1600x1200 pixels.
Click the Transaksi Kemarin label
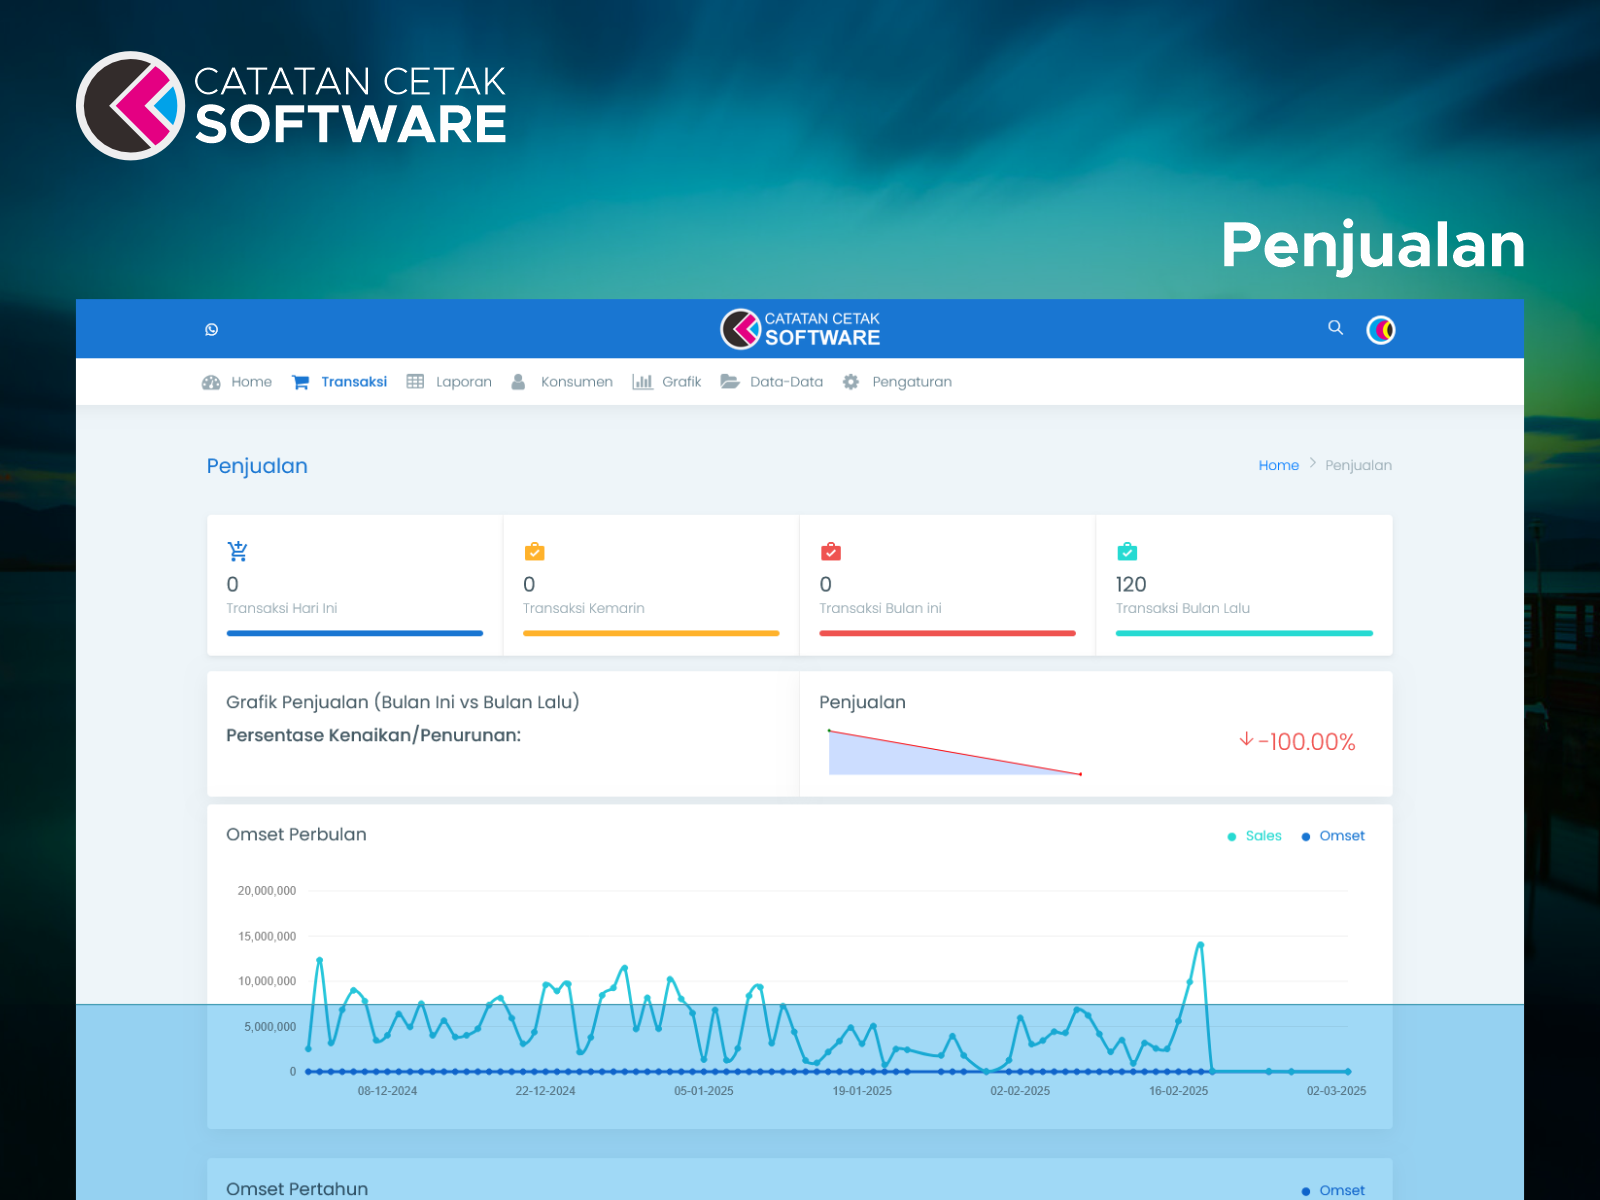(x=584, y=608)
